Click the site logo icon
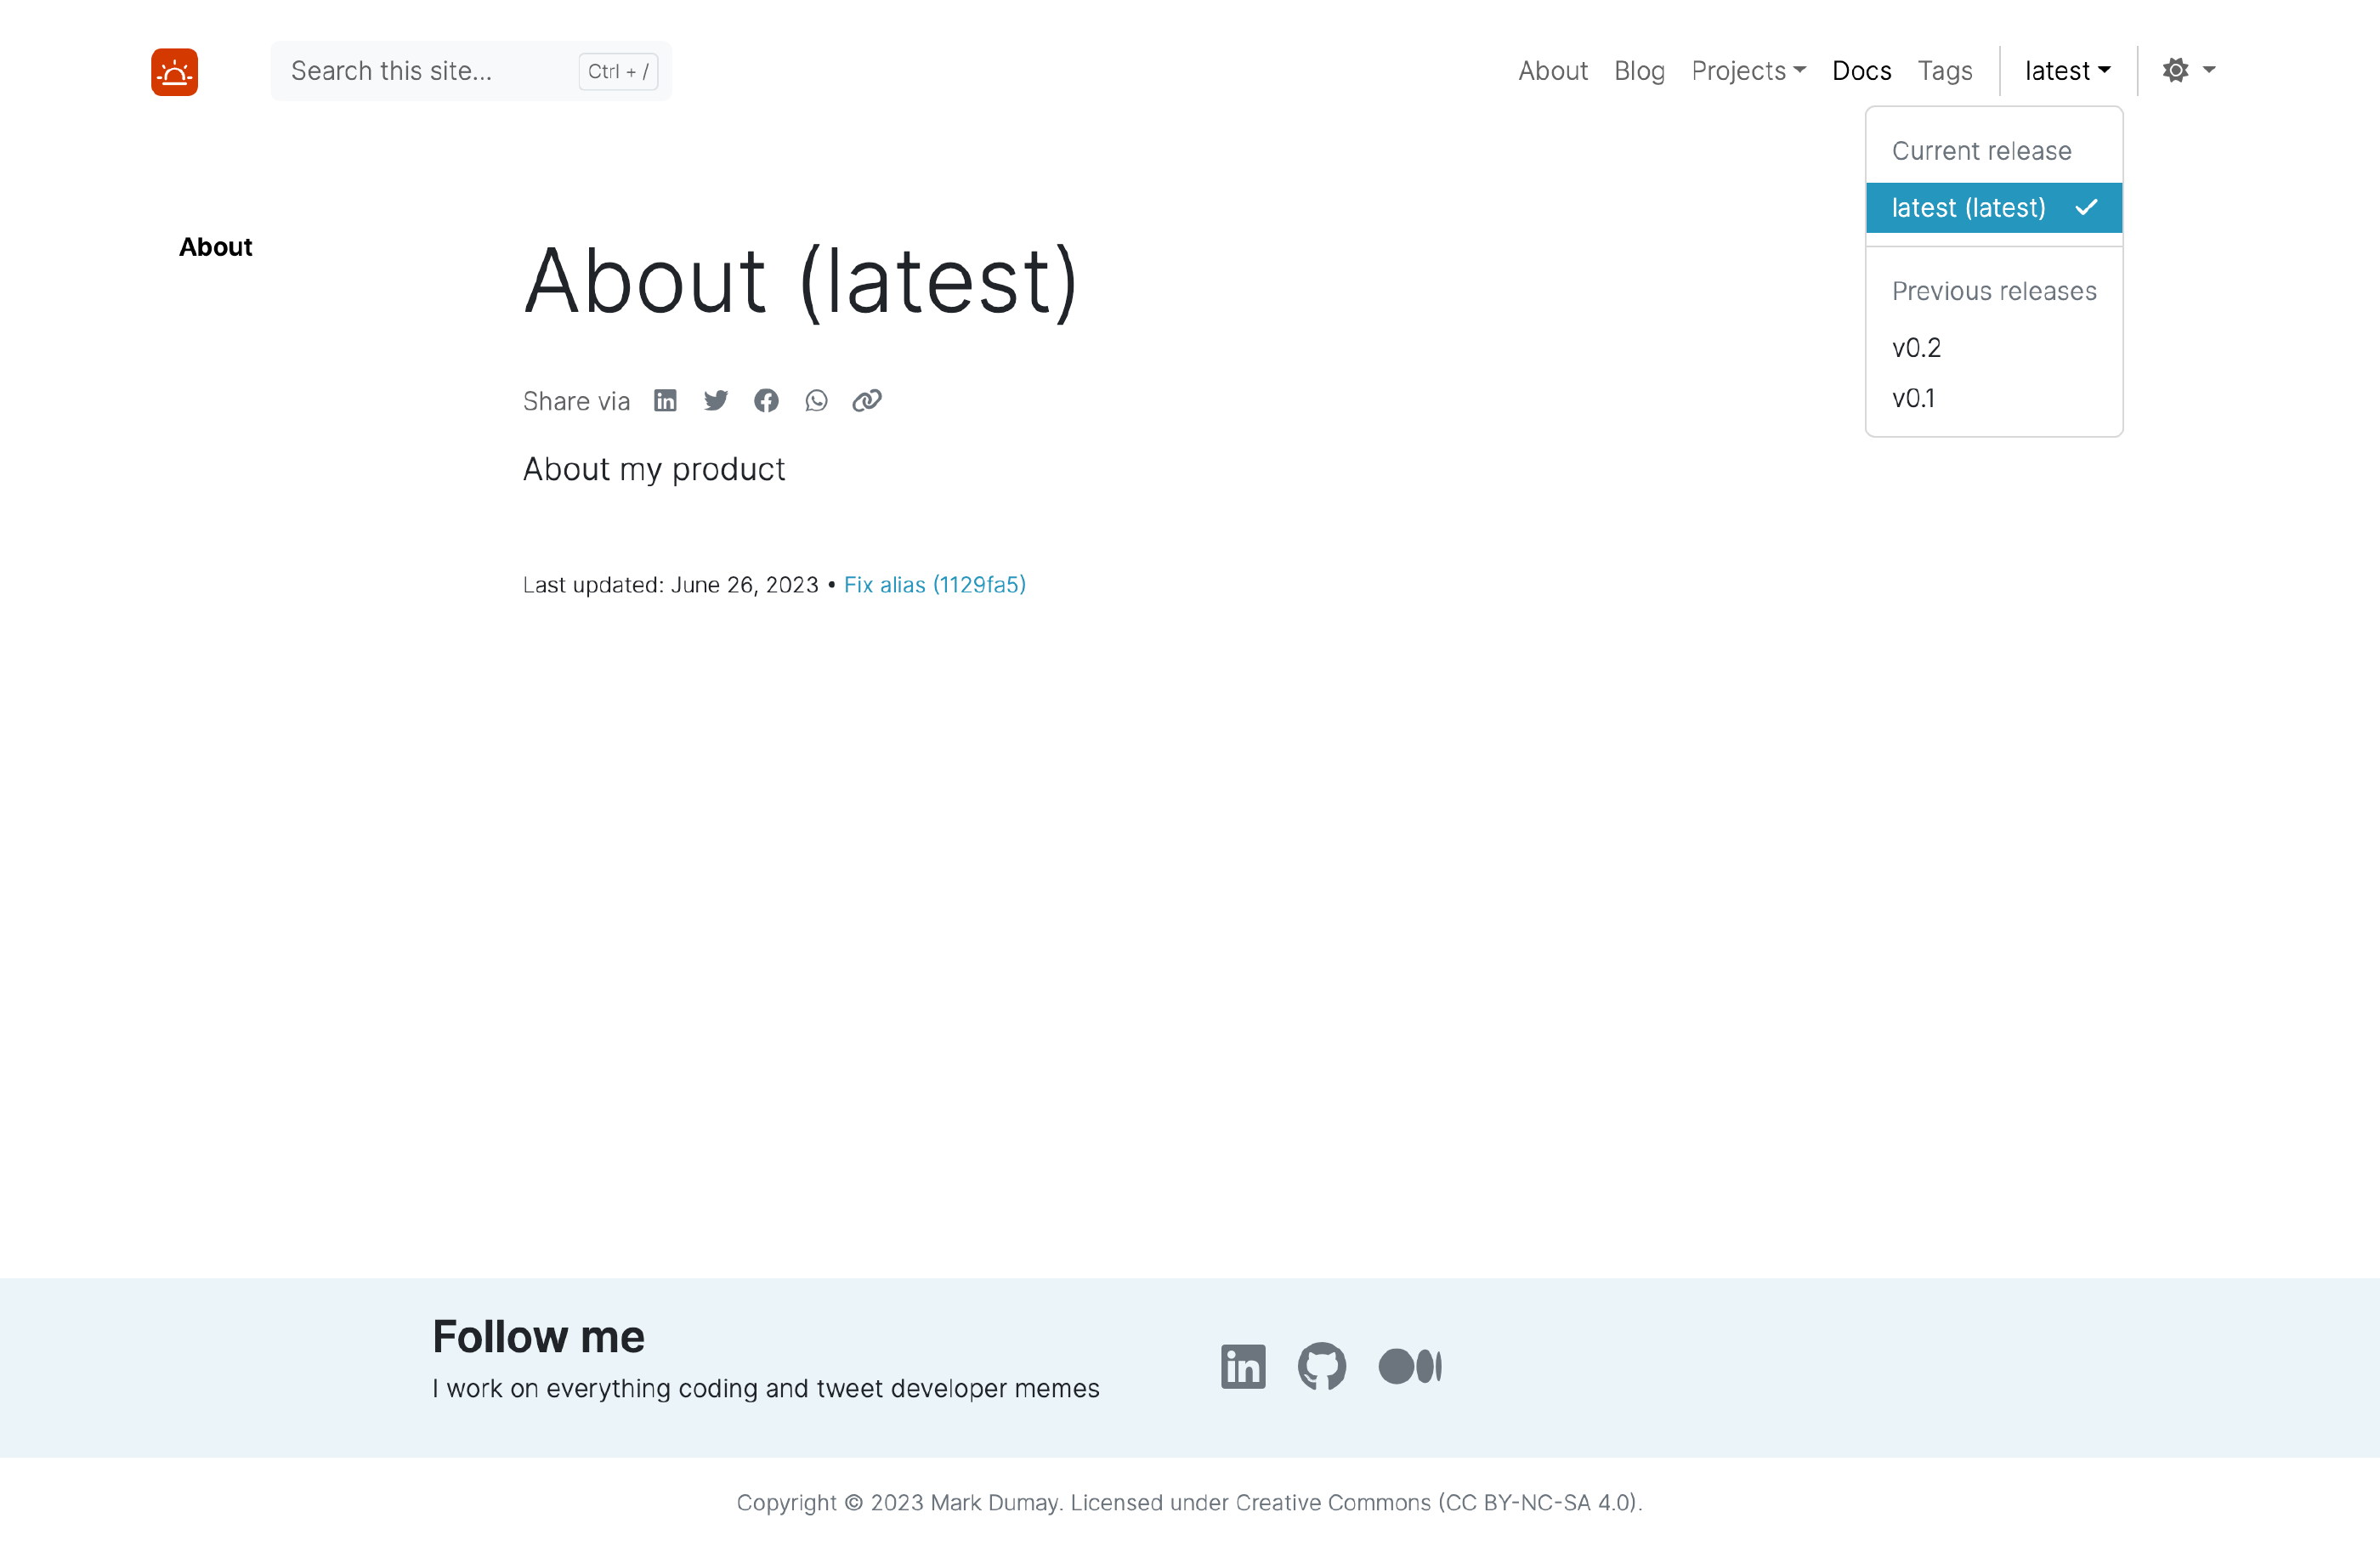Viewport: 2380px width, 1546px height. click(174, 71)
